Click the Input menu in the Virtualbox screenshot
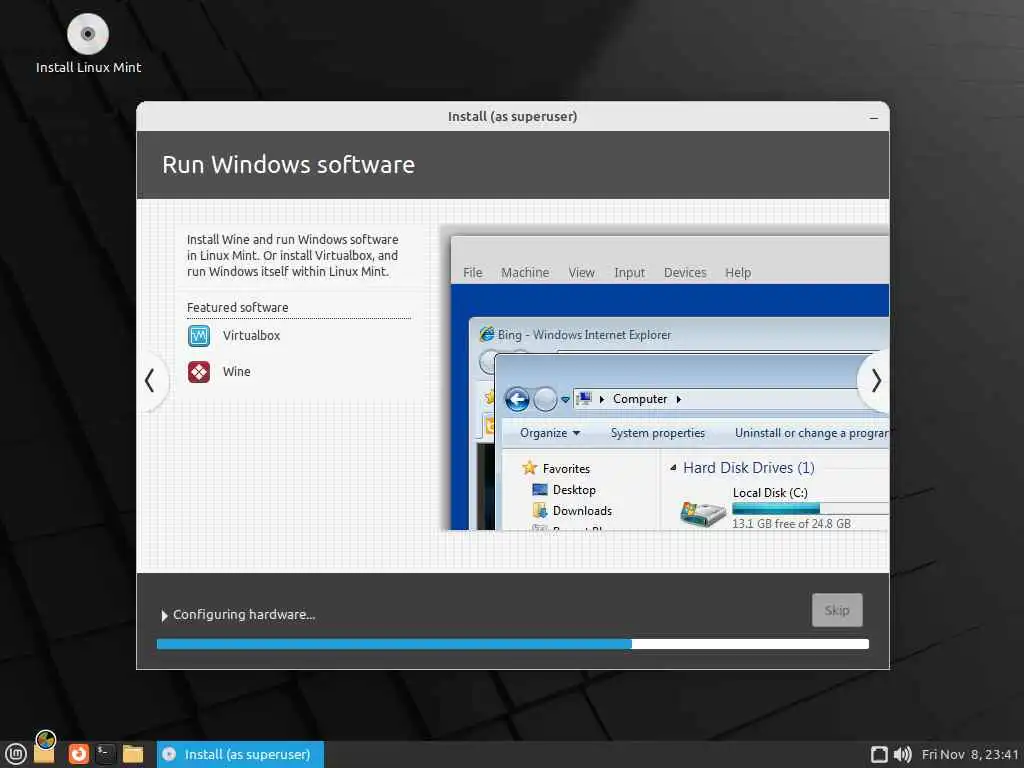Viewport: 1024px width, 768px height. (x=630, y=272)
